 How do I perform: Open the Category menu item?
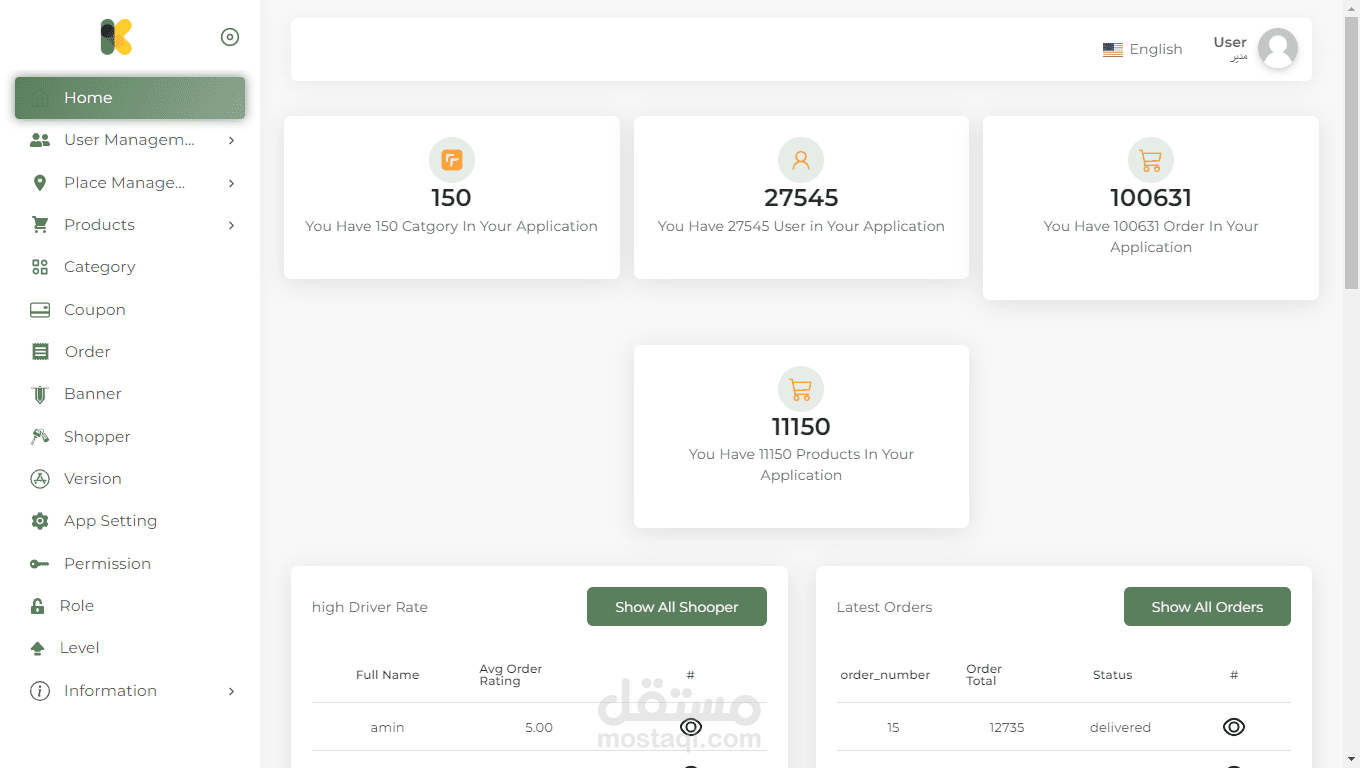(130, 267)
